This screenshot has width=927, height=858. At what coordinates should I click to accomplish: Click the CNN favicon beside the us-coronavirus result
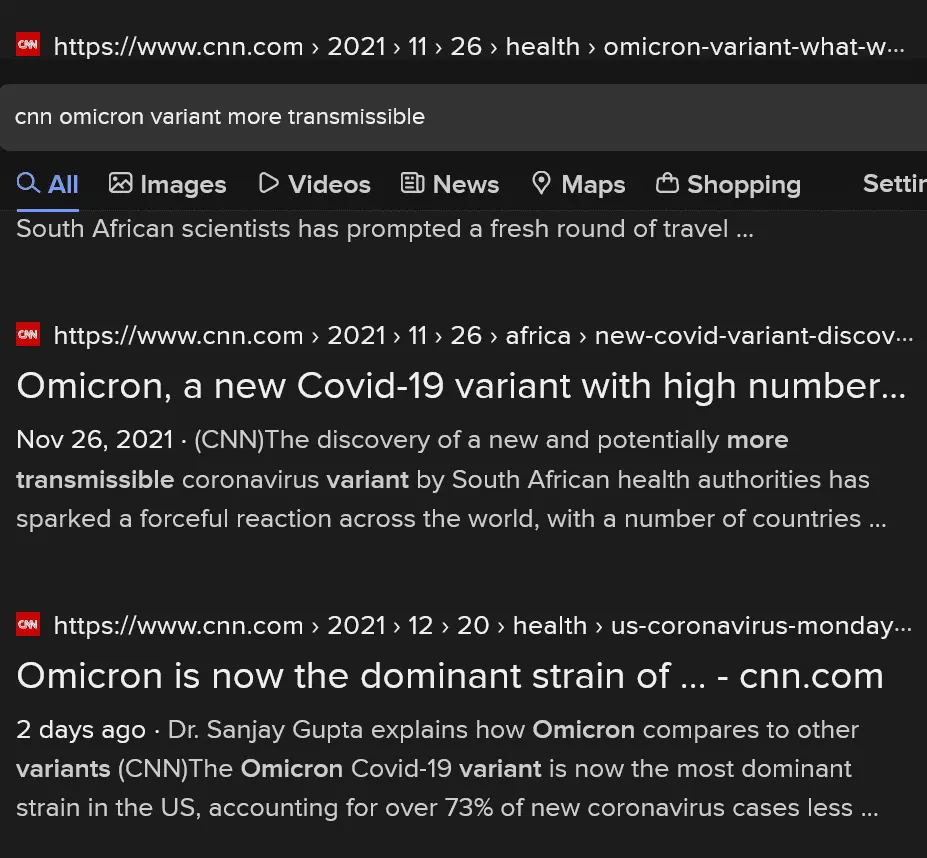coord(28,624)
